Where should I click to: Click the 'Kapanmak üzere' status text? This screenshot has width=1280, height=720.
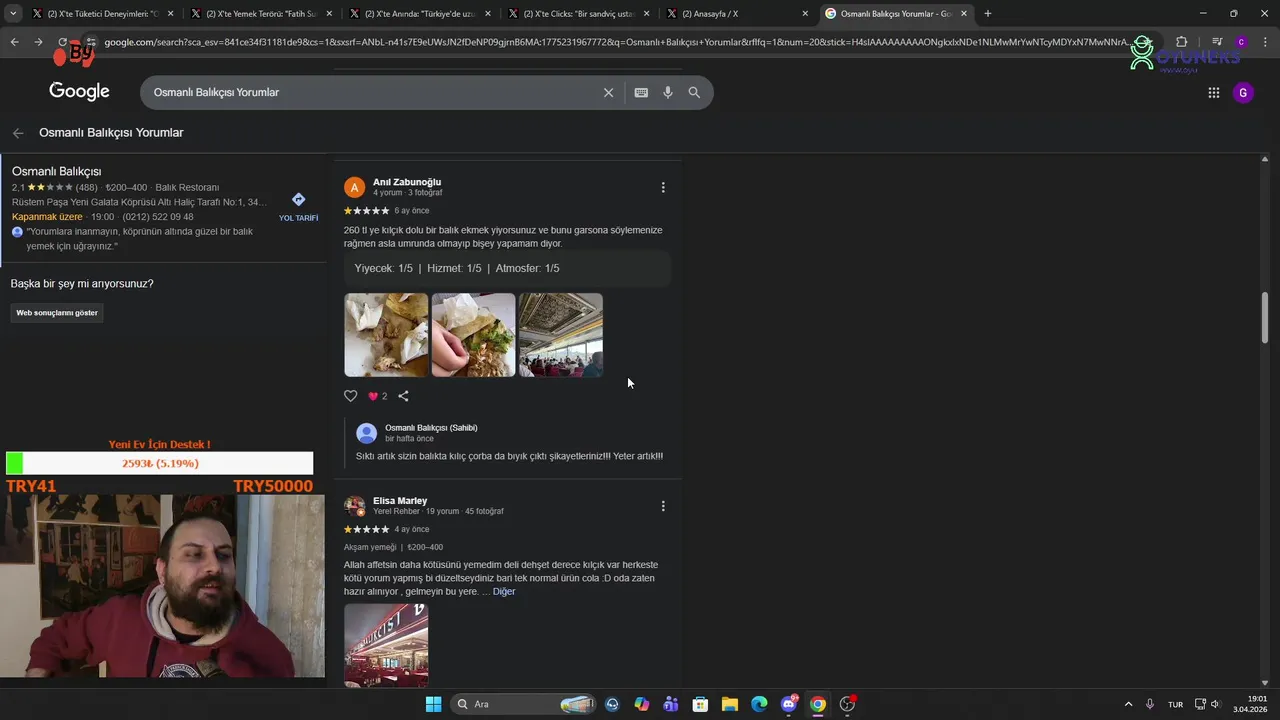(x=47, y=217)
